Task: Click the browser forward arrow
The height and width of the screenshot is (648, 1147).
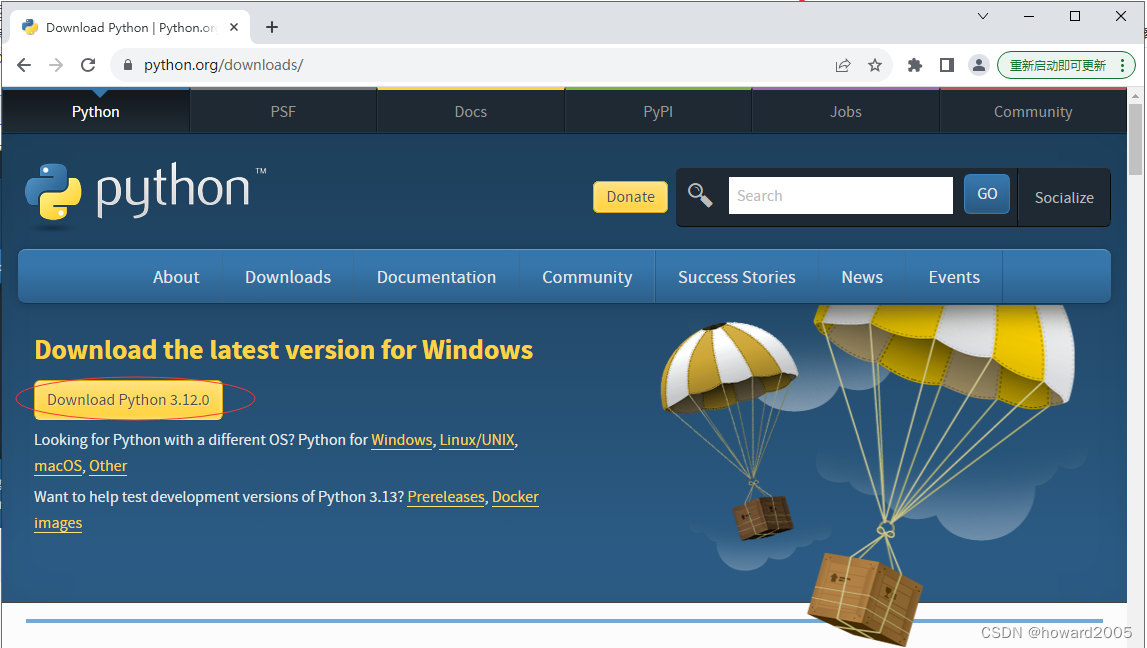Action: tap(56, 65)
